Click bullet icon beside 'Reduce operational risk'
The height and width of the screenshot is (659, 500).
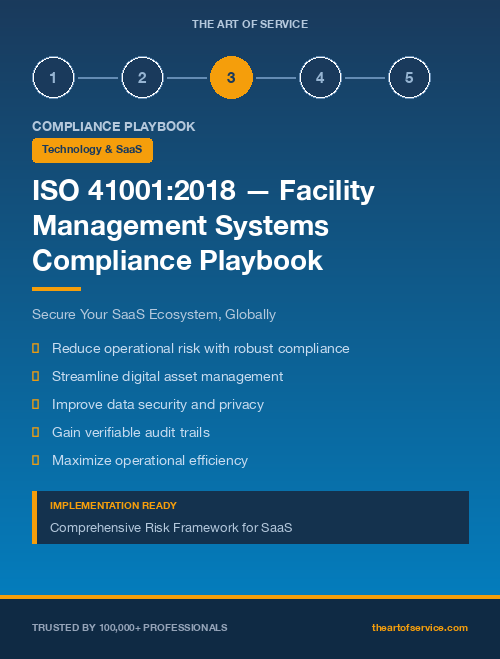pyautogui.click(x=36, y=348)
